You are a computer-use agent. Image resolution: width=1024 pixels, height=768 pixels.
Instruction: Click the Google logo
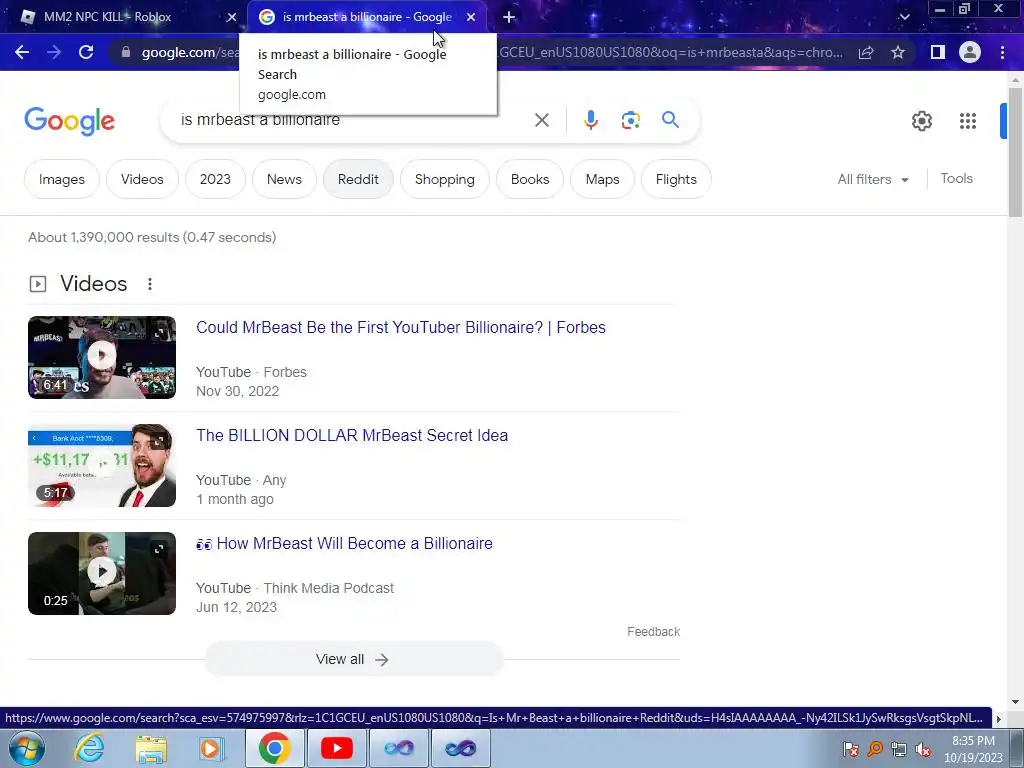pyautogui.click(x=69, y=121)
